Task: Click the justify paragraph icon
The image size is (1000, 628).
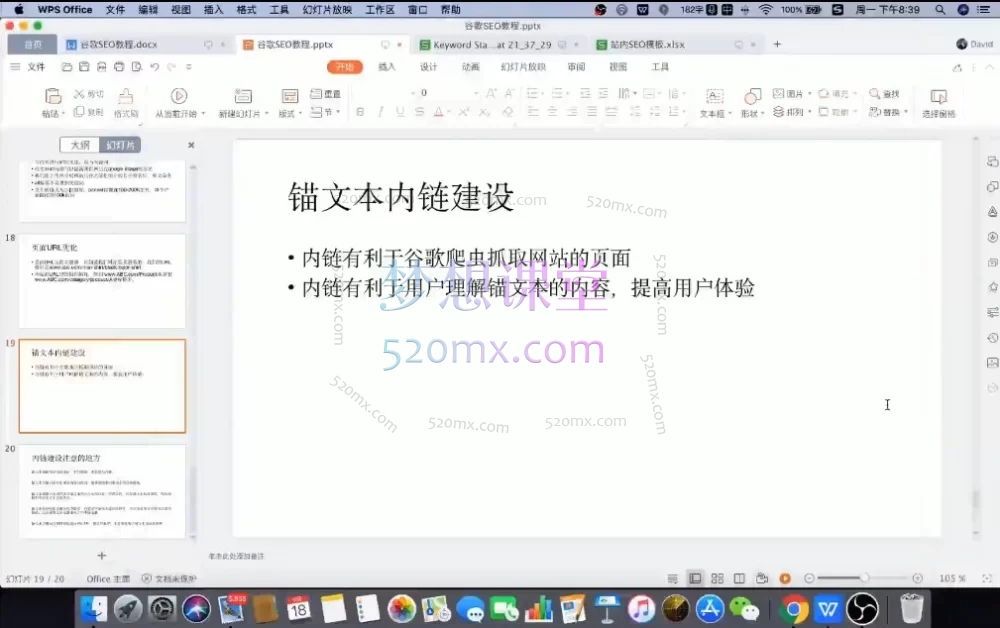Action: point(592,112)
